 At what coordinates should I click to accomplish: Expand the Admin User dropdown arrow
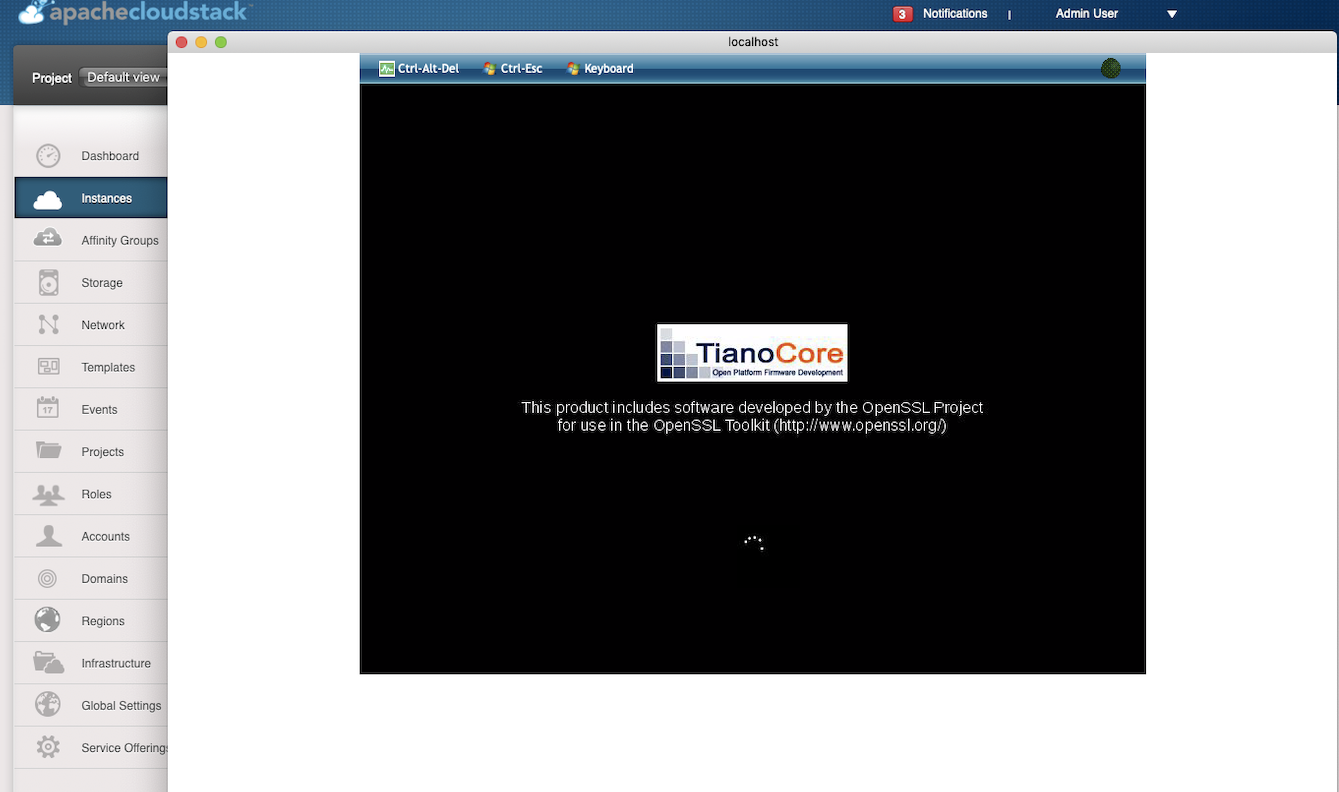pyautogui.click(x=1172, y=14)
